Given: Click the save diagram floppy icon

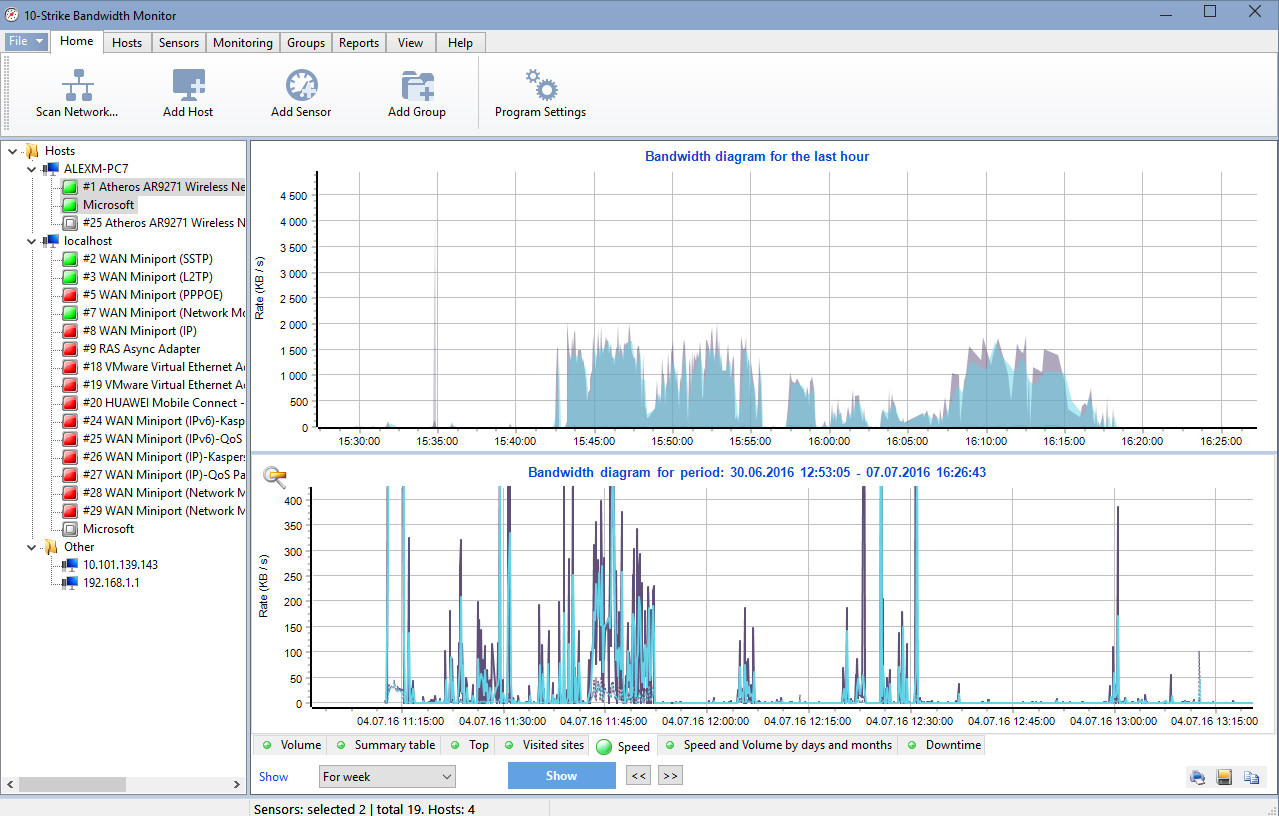Looking at the screenshot, I should click(1224, 777).
